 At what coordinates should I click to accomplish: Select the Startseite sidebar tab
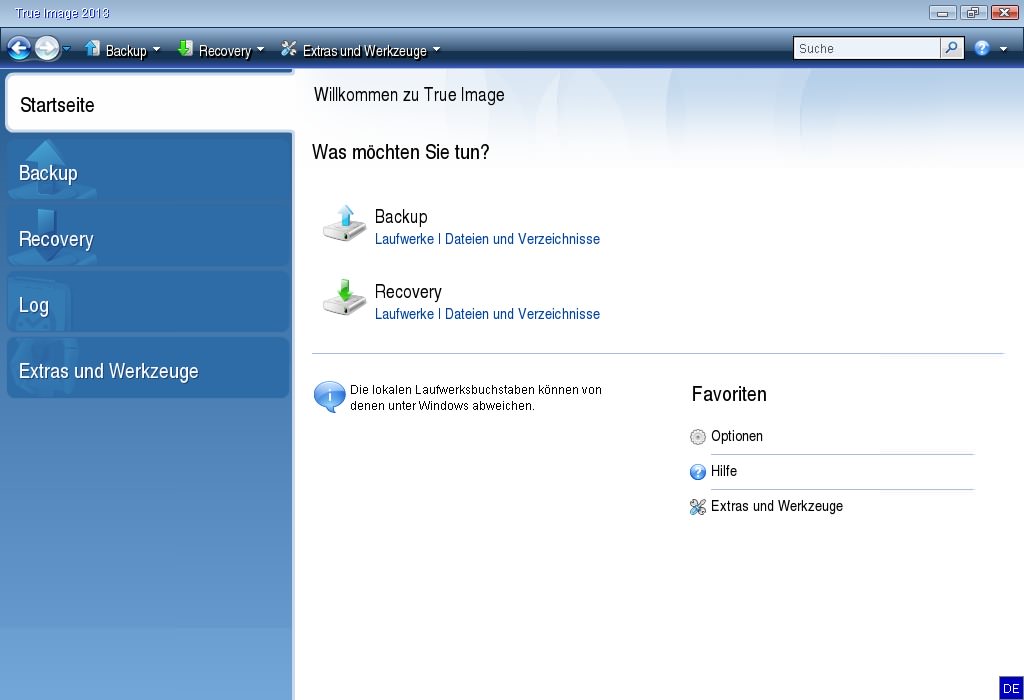[x=150, y=103]
